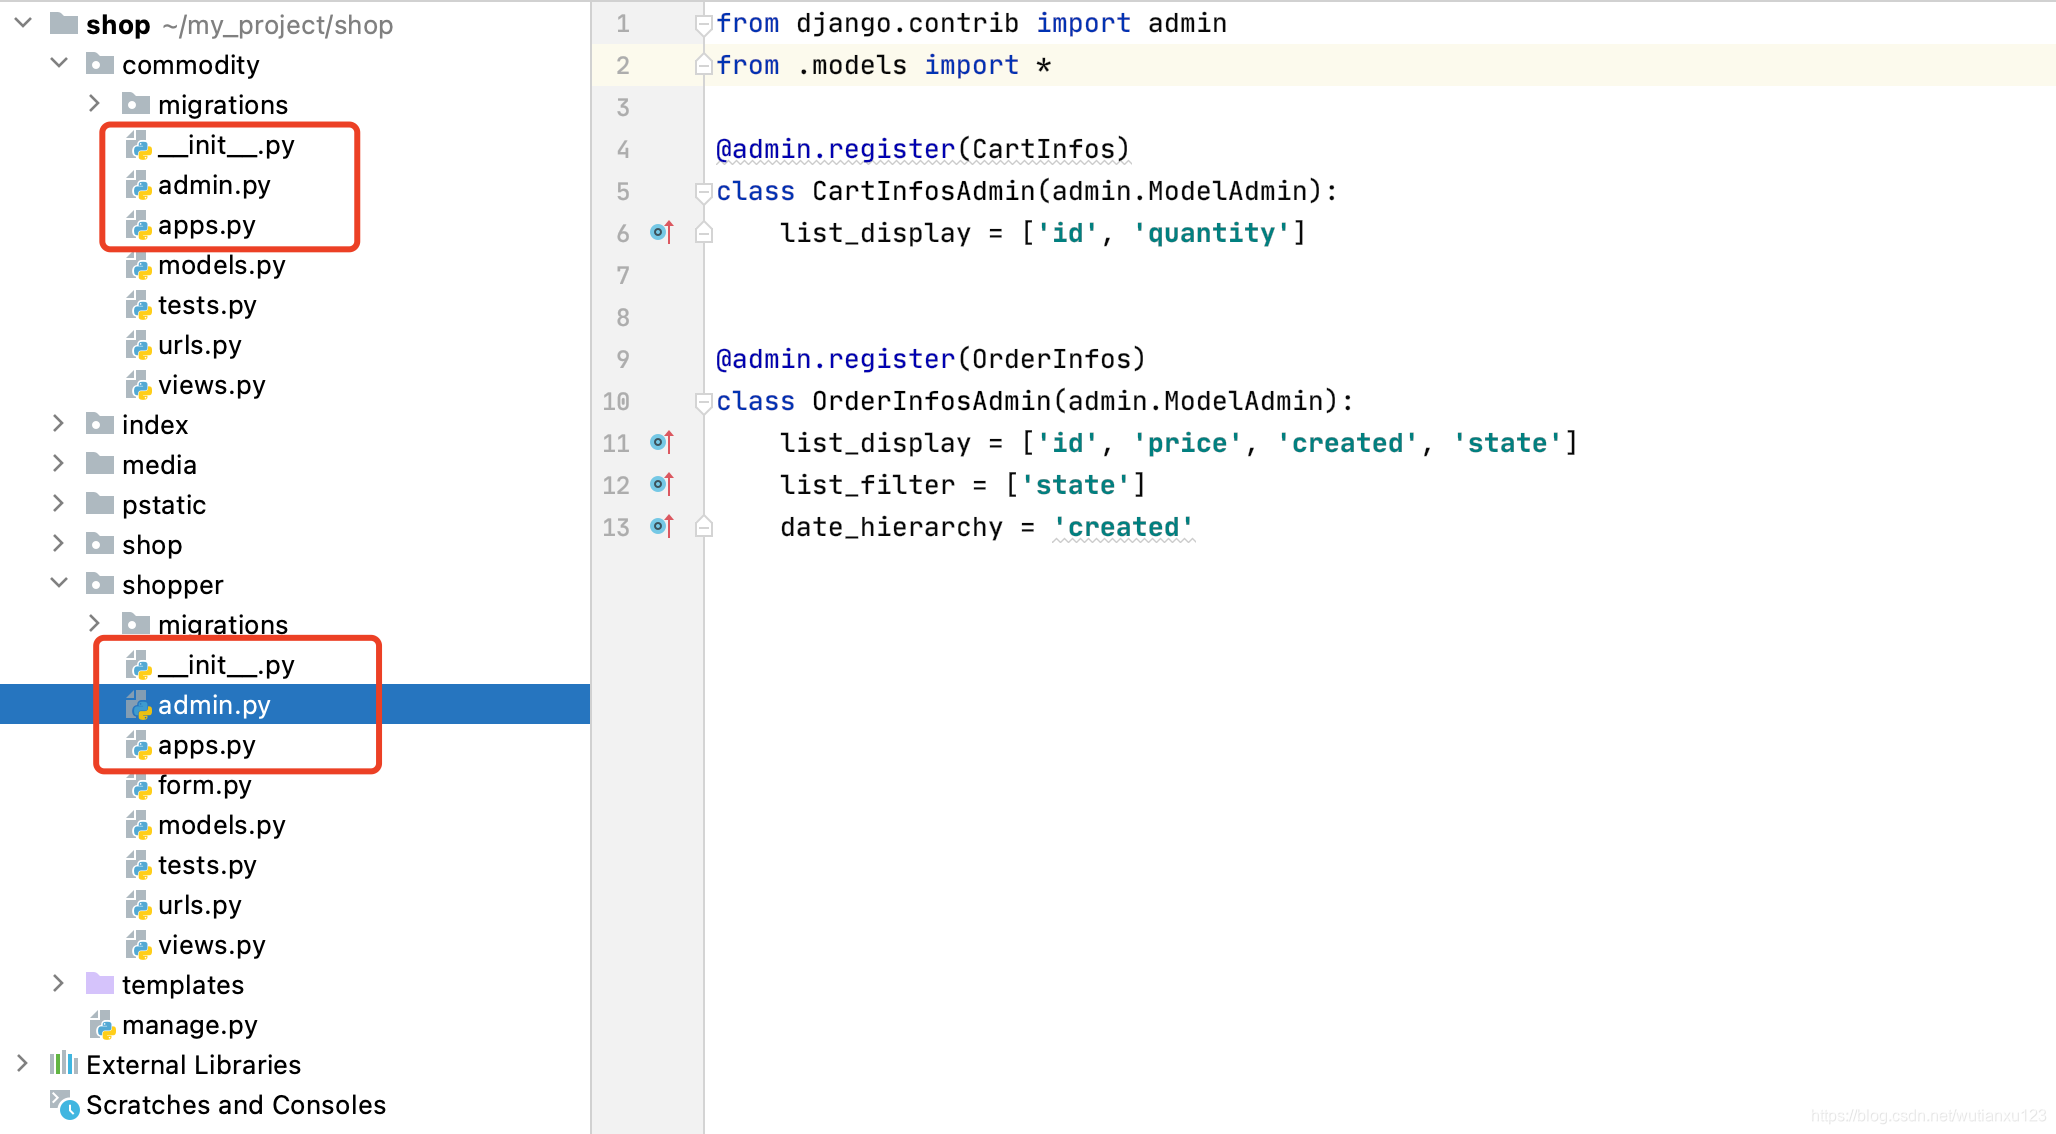2056x1134 pixels.
Task: Expand the media folder chevron
Action: tap(59, 463)
